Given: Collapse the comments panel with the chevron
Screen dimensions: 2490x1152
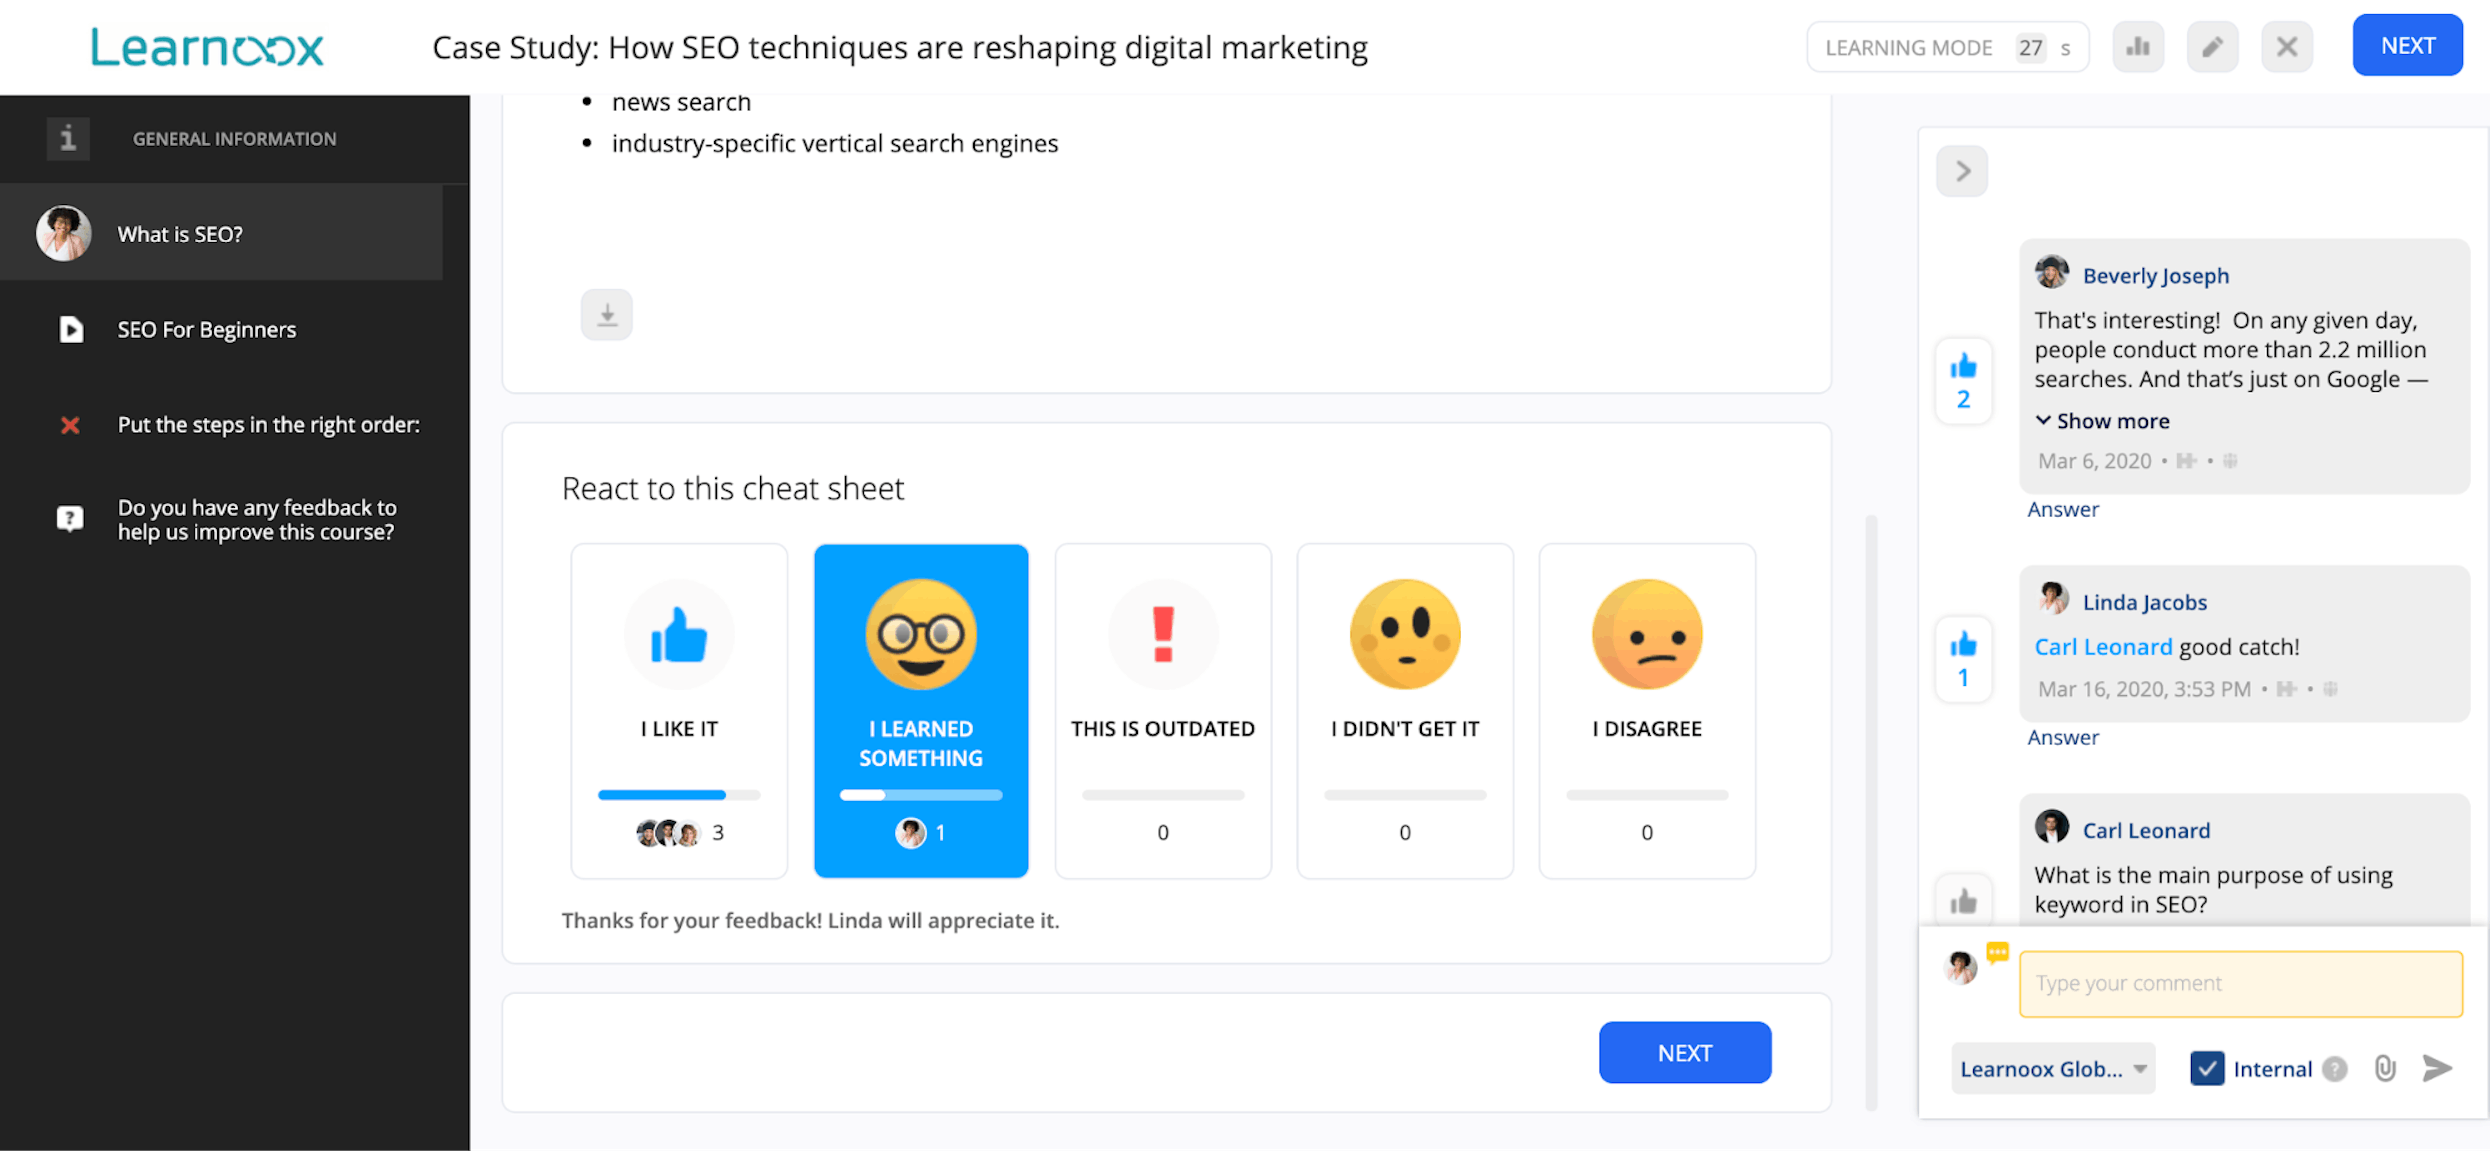Looking at the screenshot, I should tap(1961, 171).
